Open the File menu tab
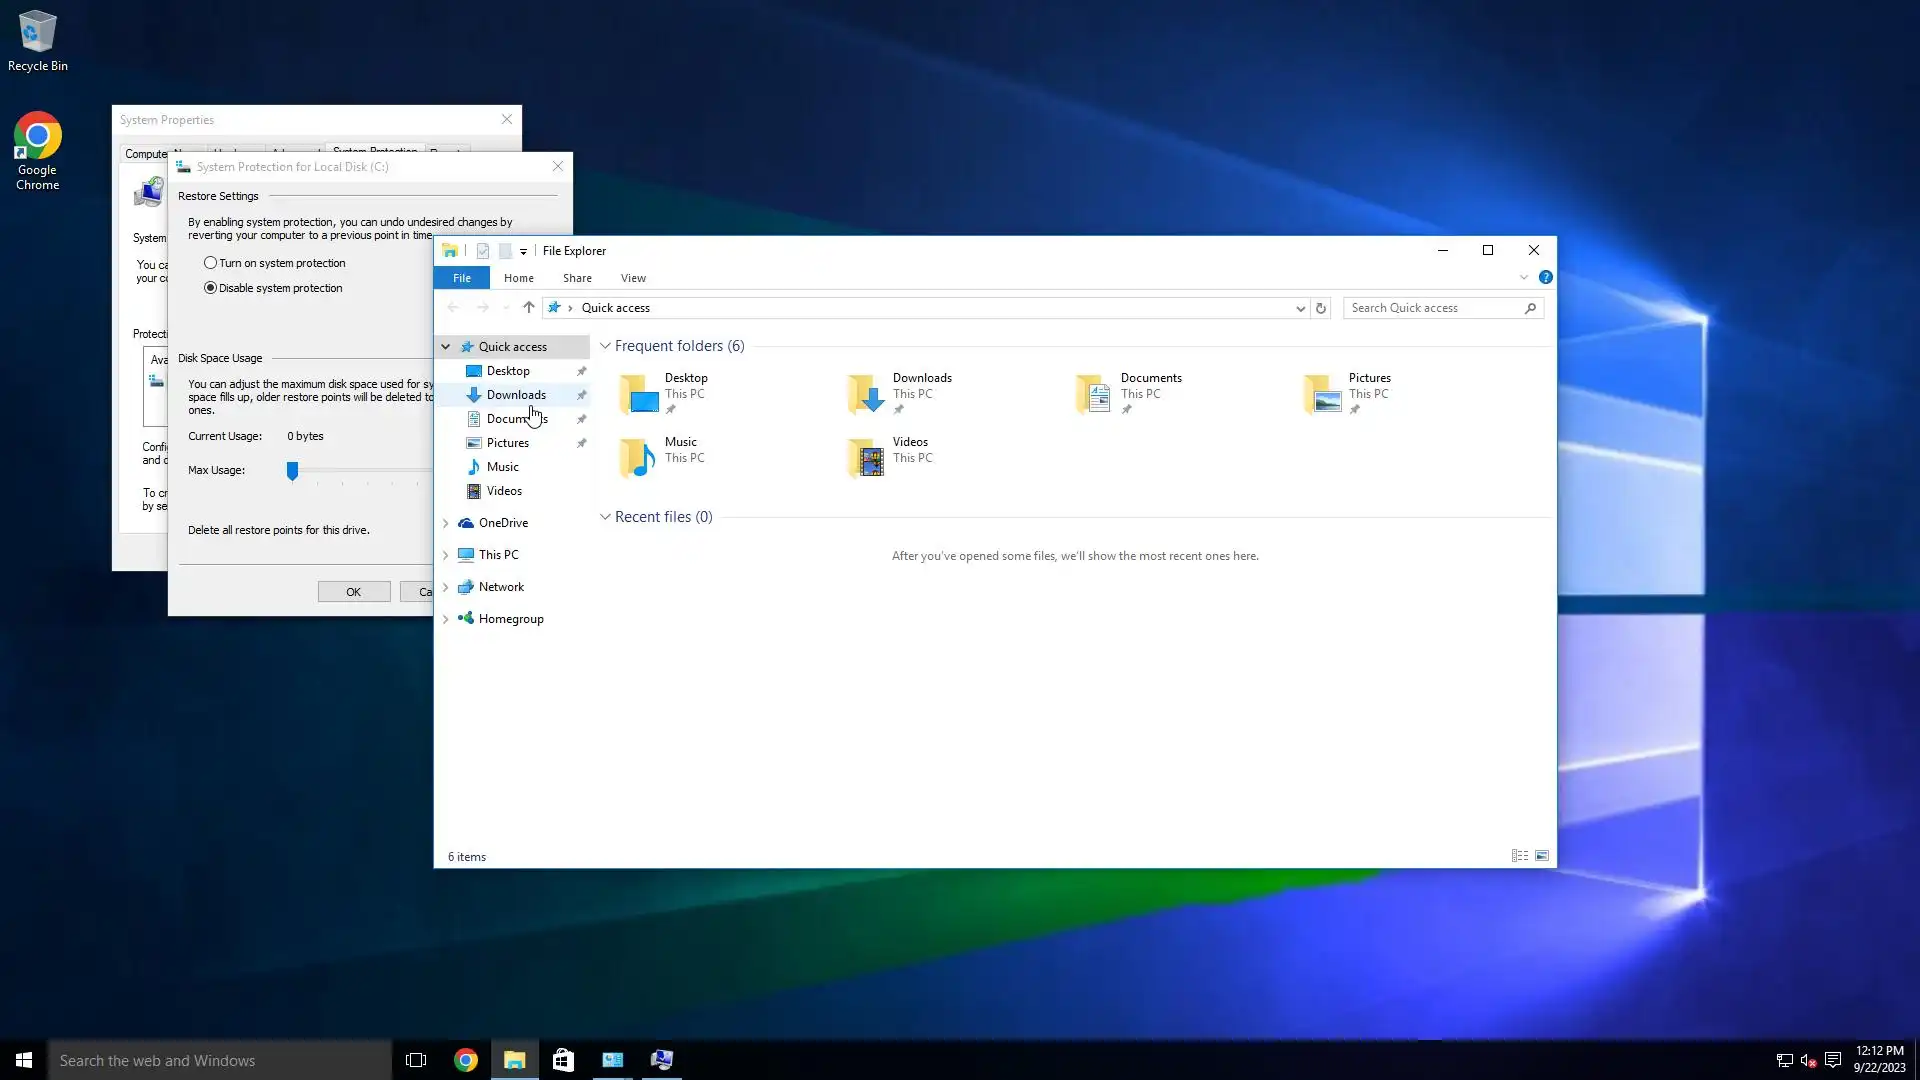The height and width of the screenshot is (1080, 1920). (461, 278)
